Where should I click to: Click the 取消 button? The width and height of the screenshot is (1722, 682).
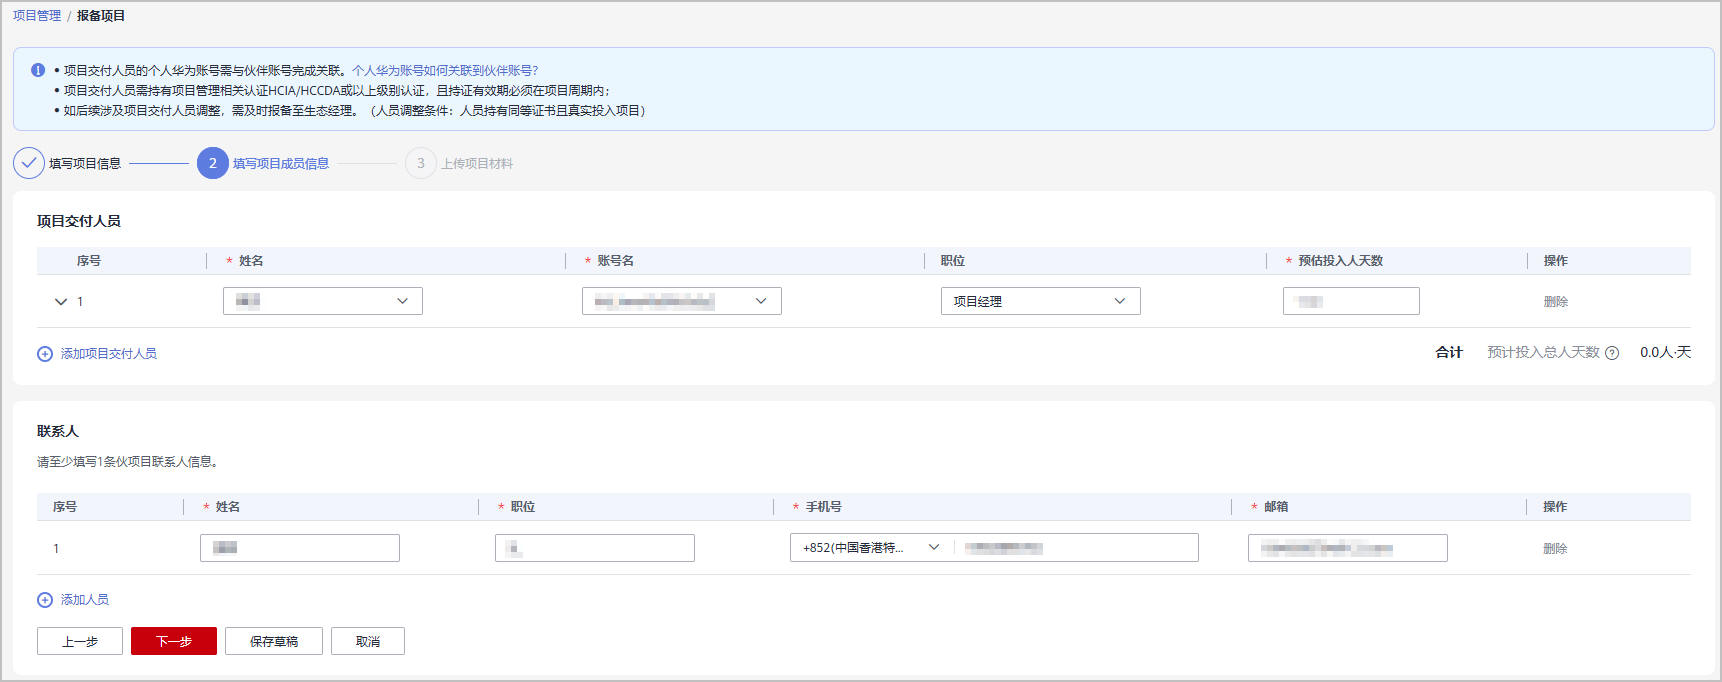[x=367, y=641]
